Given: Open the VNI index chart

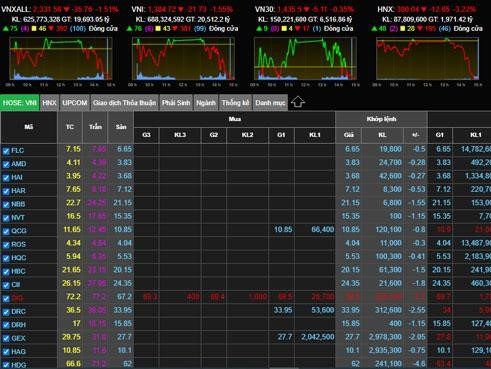Looking at the screenshot, I should click(183, 59).
